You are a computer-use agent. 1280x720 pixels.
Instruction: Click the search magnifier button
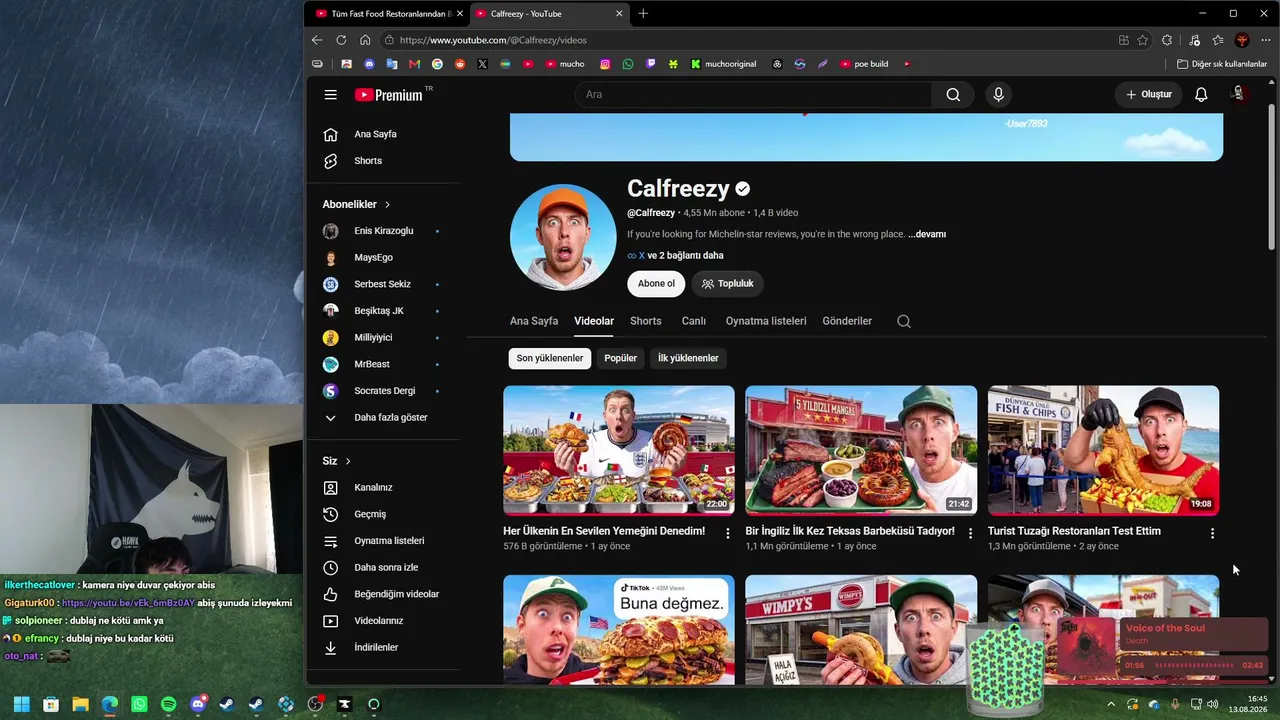(x=953, y=95)
